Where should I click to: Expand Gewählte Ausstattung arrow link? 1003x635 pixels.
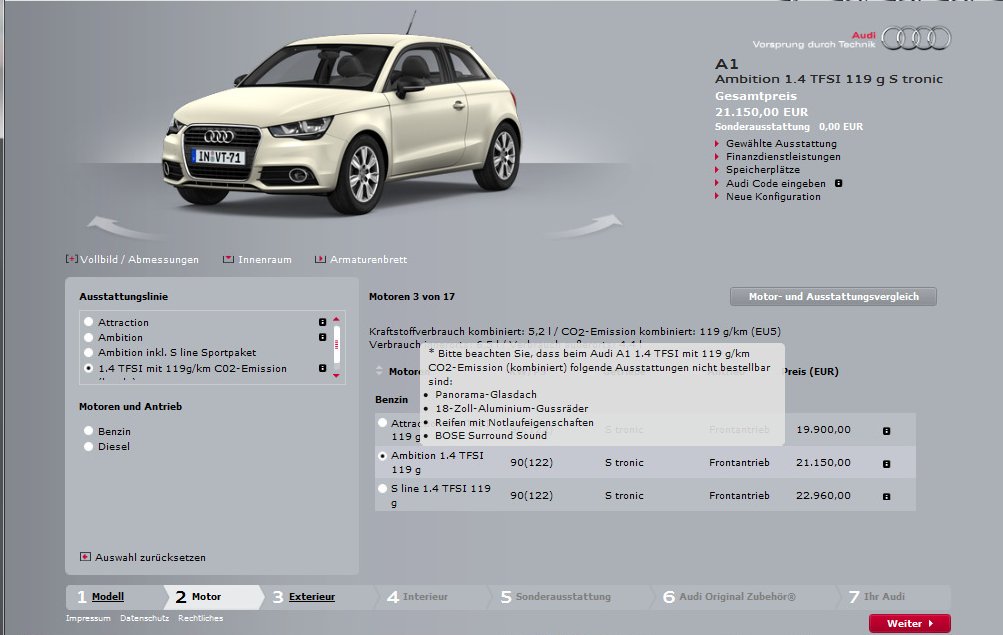[781, 144]
